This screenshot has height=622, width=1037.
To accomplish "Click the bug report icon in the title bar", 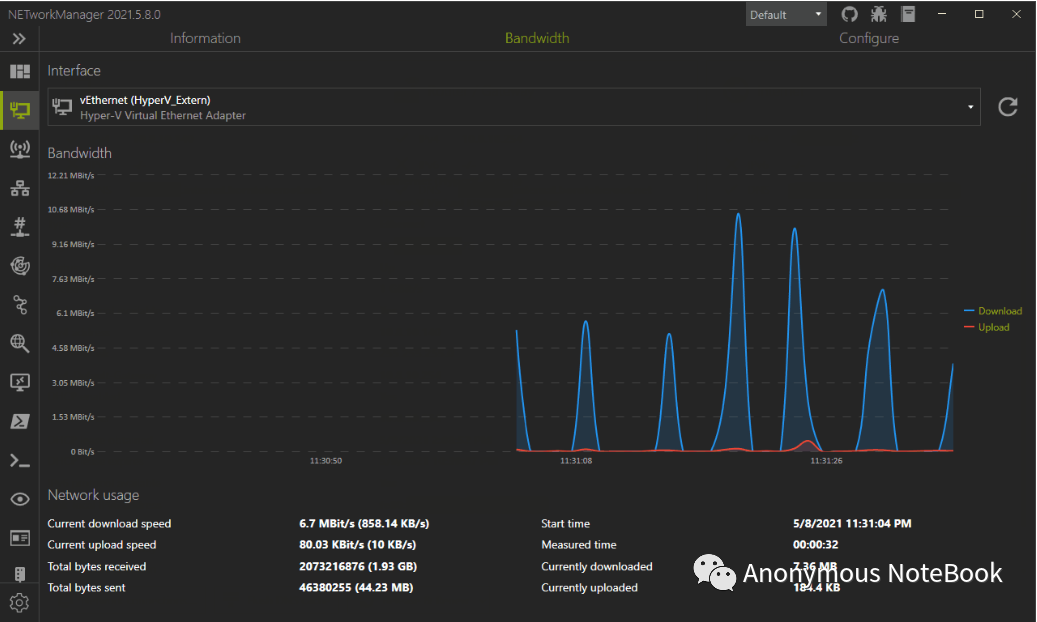I will click(879, 15).
